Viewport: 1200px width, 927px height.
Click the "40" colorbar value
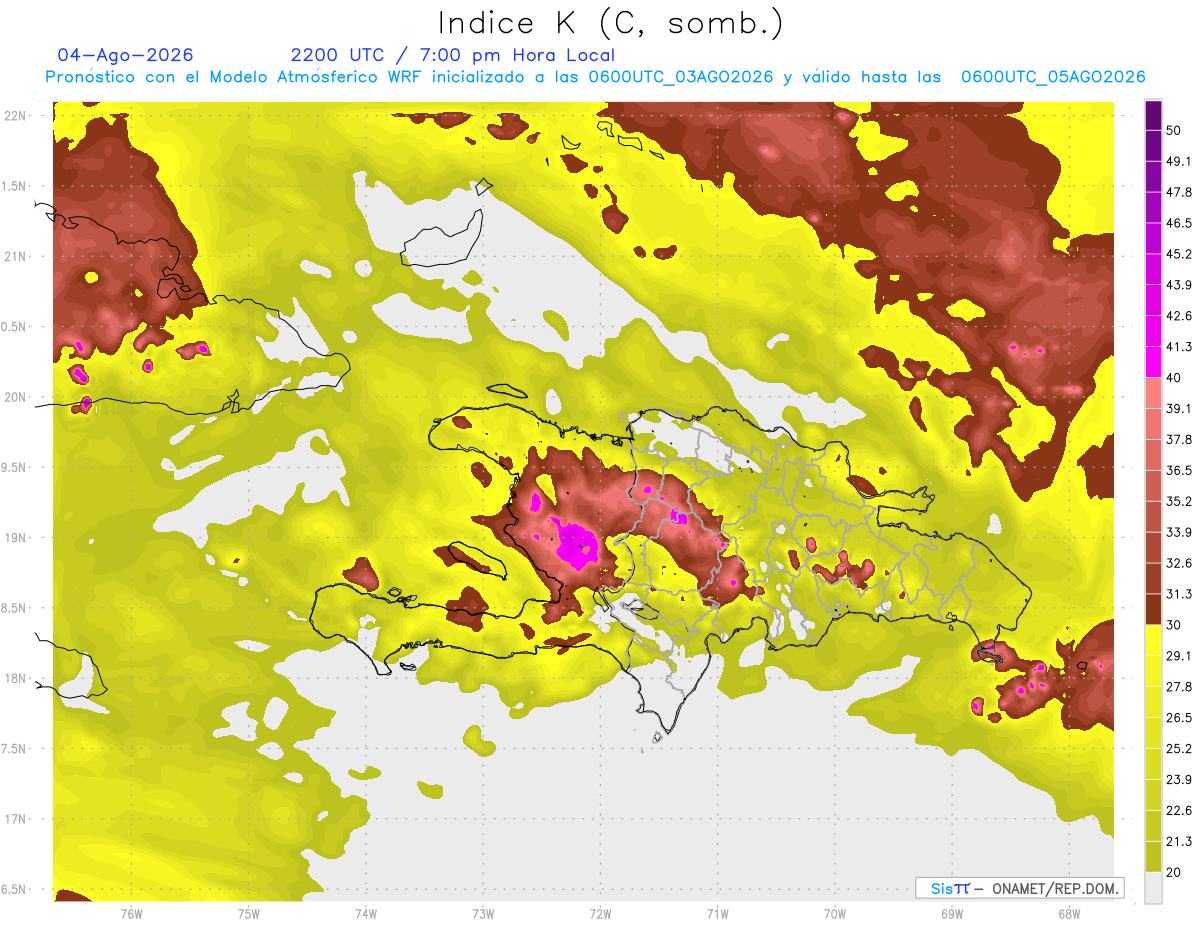click(1175, 378)
